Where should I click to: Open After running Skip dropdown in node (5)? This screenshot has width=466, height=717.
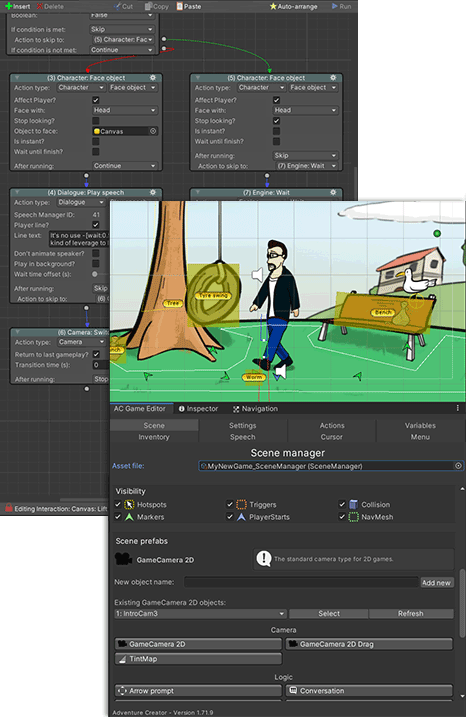click(x=305, y=155)
